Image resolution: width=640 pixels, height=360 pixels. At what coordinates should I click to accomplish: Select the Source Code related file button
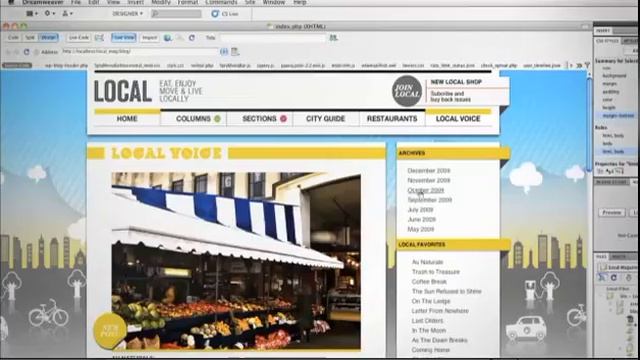17,65
